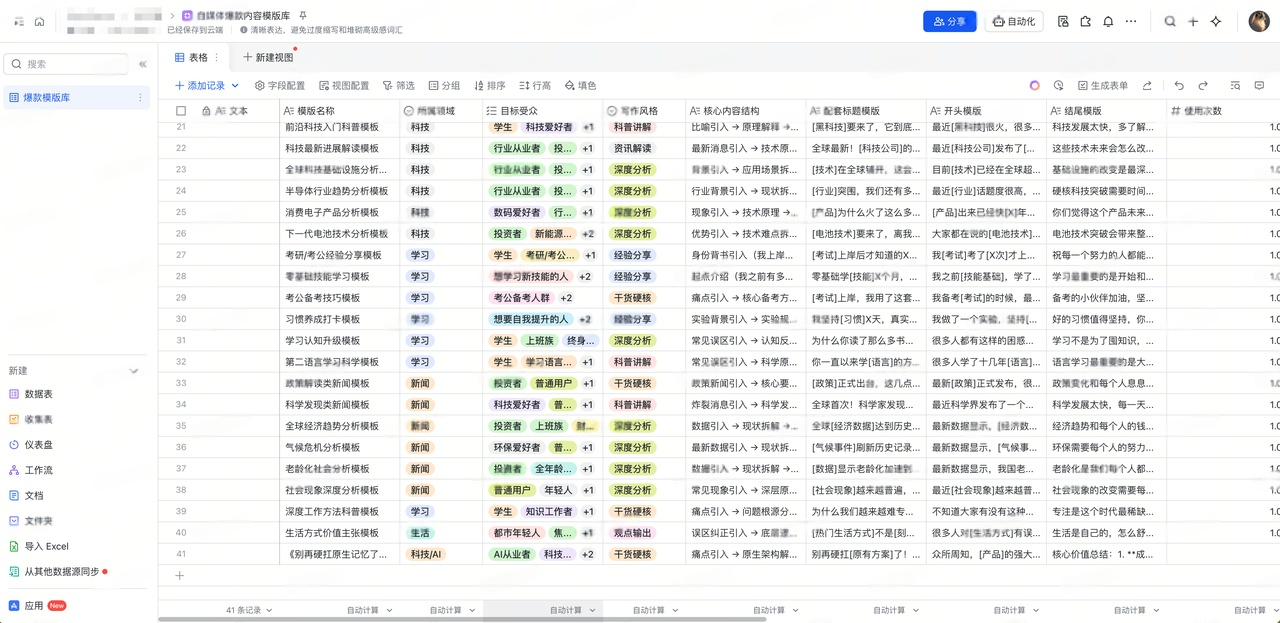Check the header select-all checkbox
1280x623 pixels.
(181, 111)
